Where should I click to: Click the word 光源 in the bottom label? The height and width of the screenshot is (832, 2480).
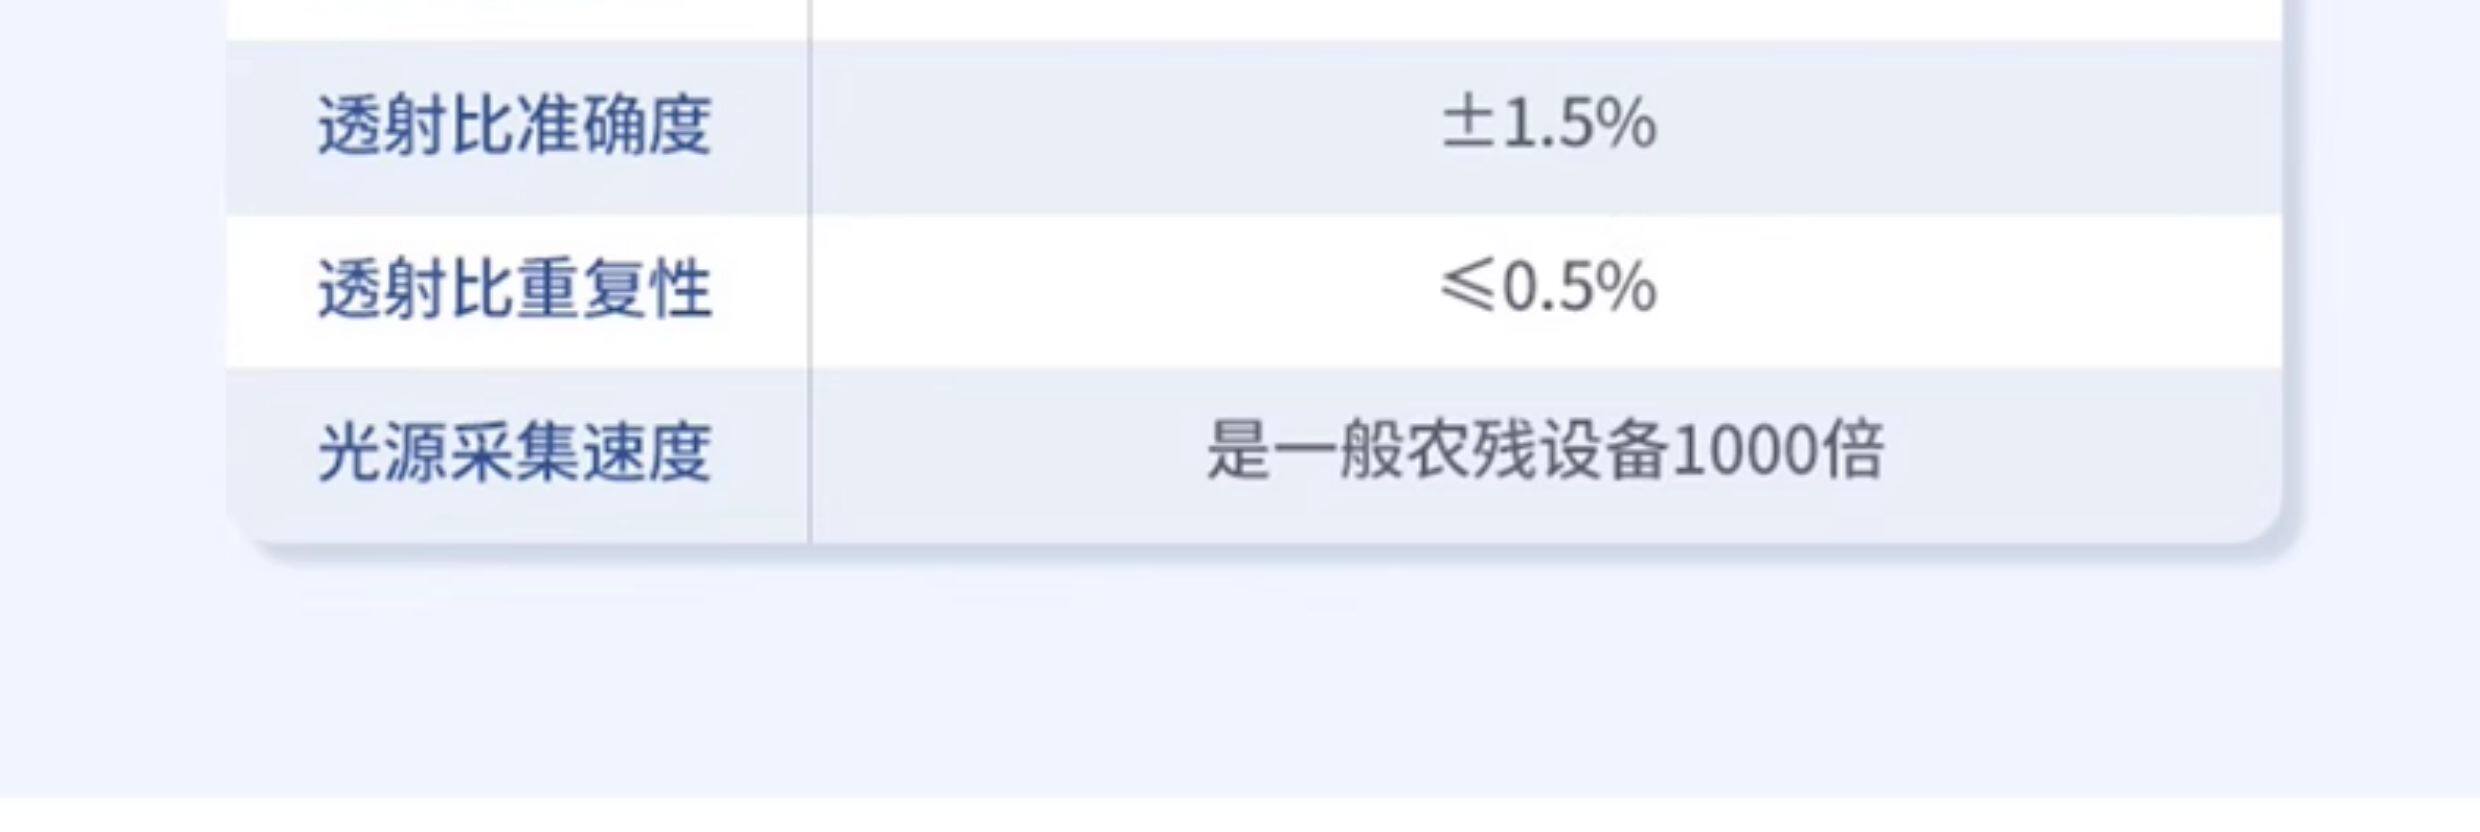pyautogui.click(x=382, y=453)
